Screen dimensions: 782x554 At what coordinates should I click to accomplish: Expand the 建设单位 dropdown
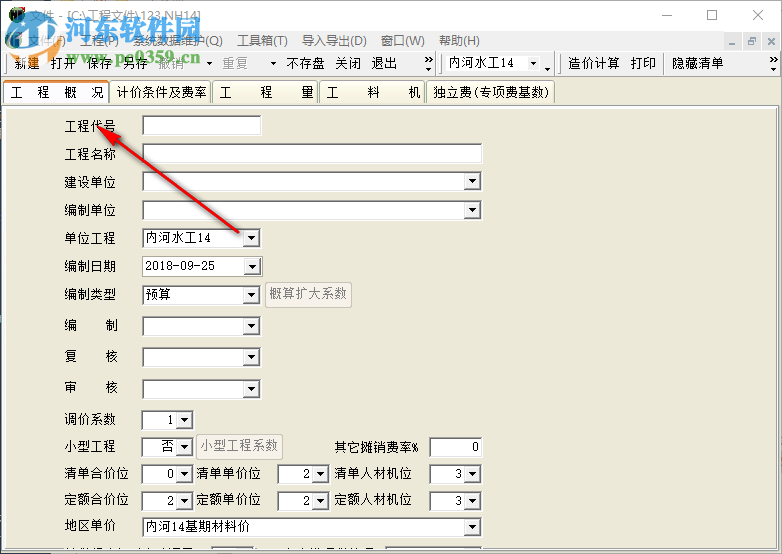point(472,182)
